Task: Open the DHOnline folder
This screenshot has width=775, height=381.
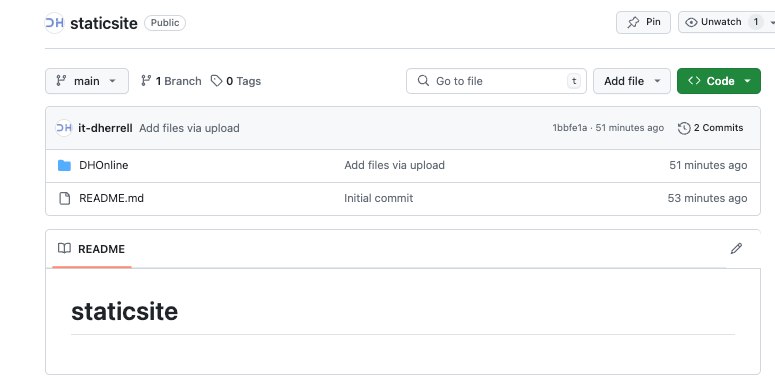Action: coord(104,165)
